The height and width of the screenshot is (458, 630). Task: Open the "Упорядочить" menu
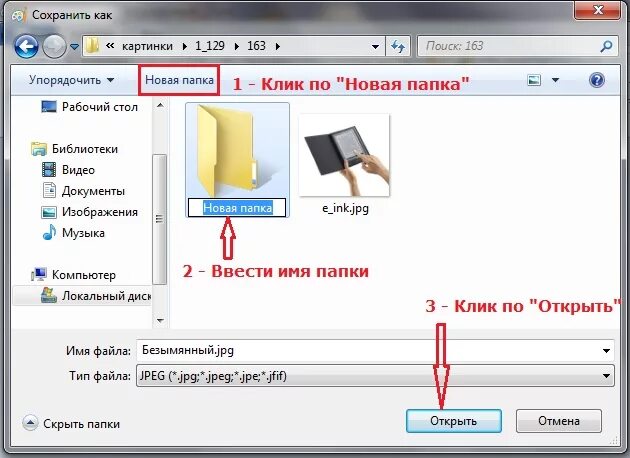71,80
